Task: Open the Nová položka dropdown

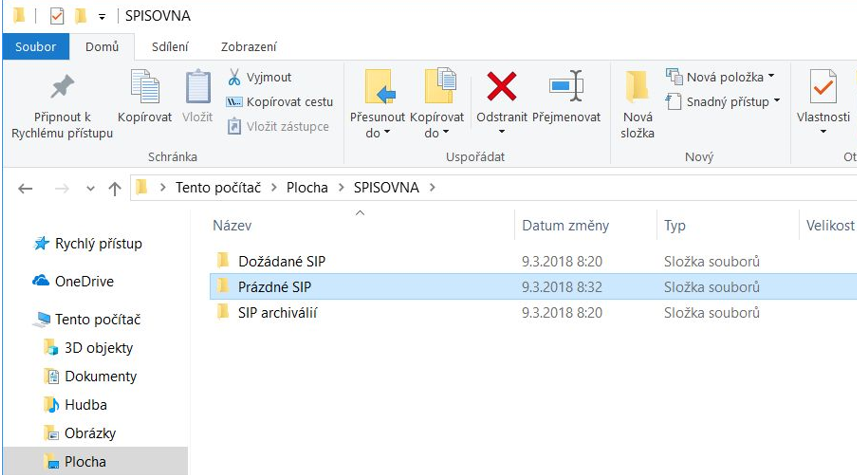Action: click(x=720, y=77)
